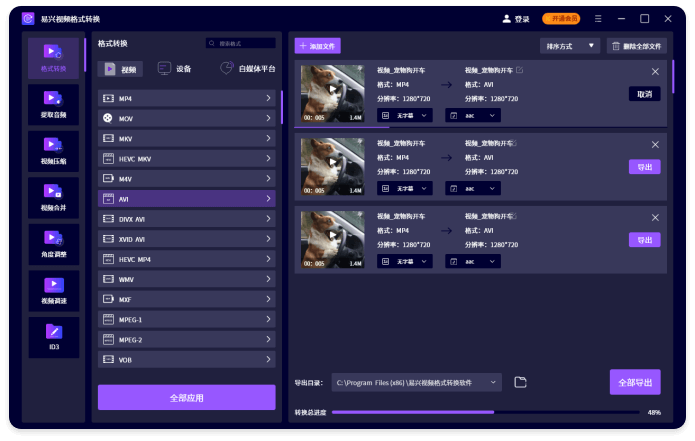Open the 排序方式 sort dropdown
The width and height of the screenshot is (695, 441).
(x=570, y=46)
